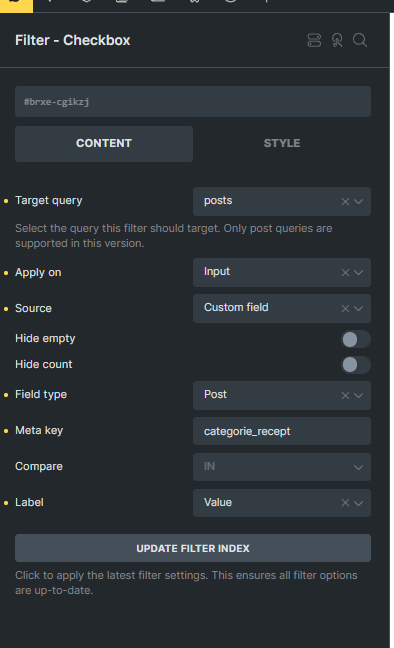Enable the Hide count toggle

coord(356,365)
